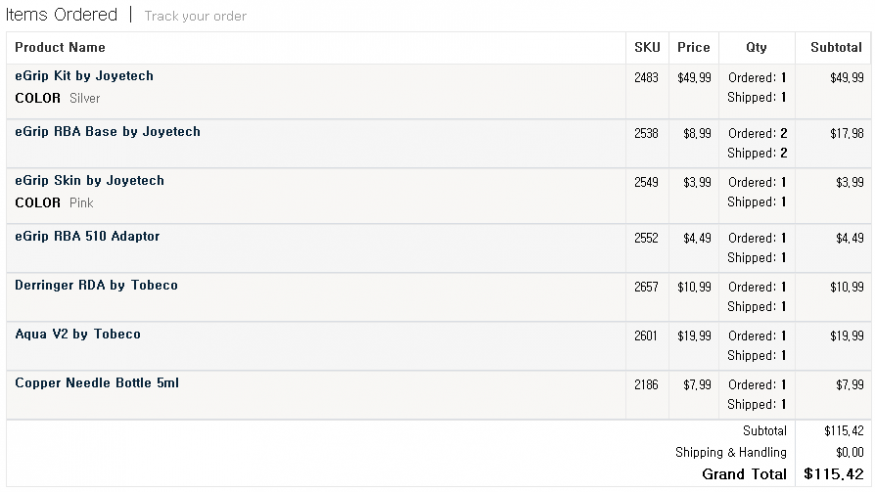Open eGrip RBA Base by Joyetech product
The width and height of the screenshot is (875, 492).
(108, 132)
